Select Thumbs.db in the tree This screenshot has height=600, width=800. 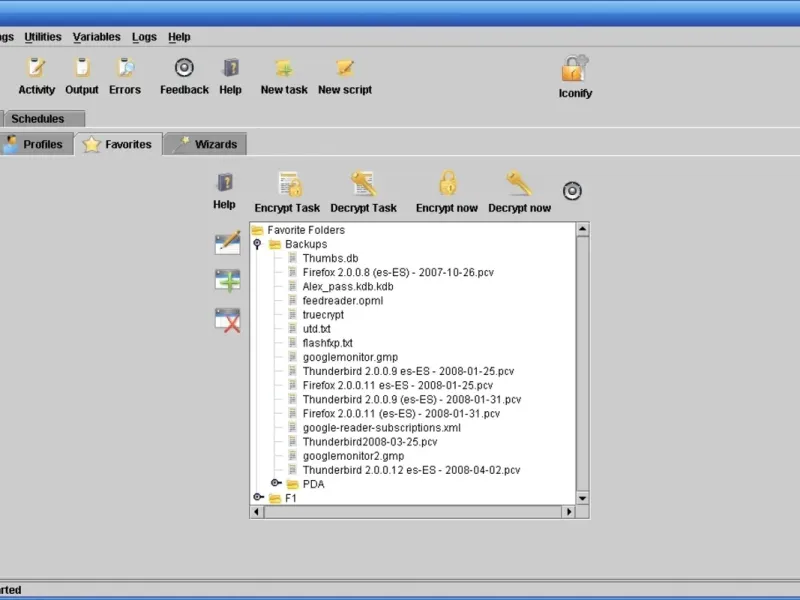pyautogui.click(x=330, y=258)
